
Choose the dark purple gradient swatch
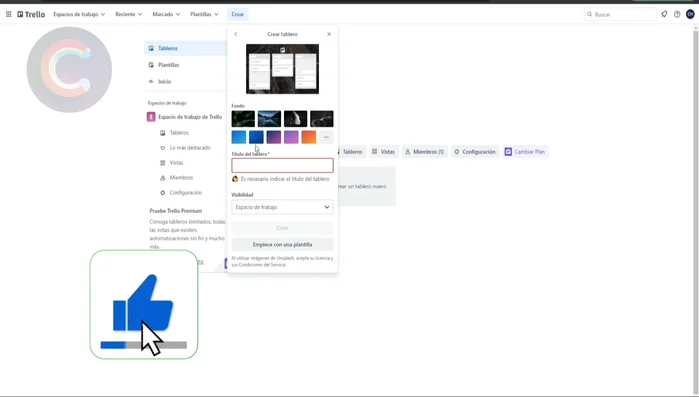(x=274, y=137)
